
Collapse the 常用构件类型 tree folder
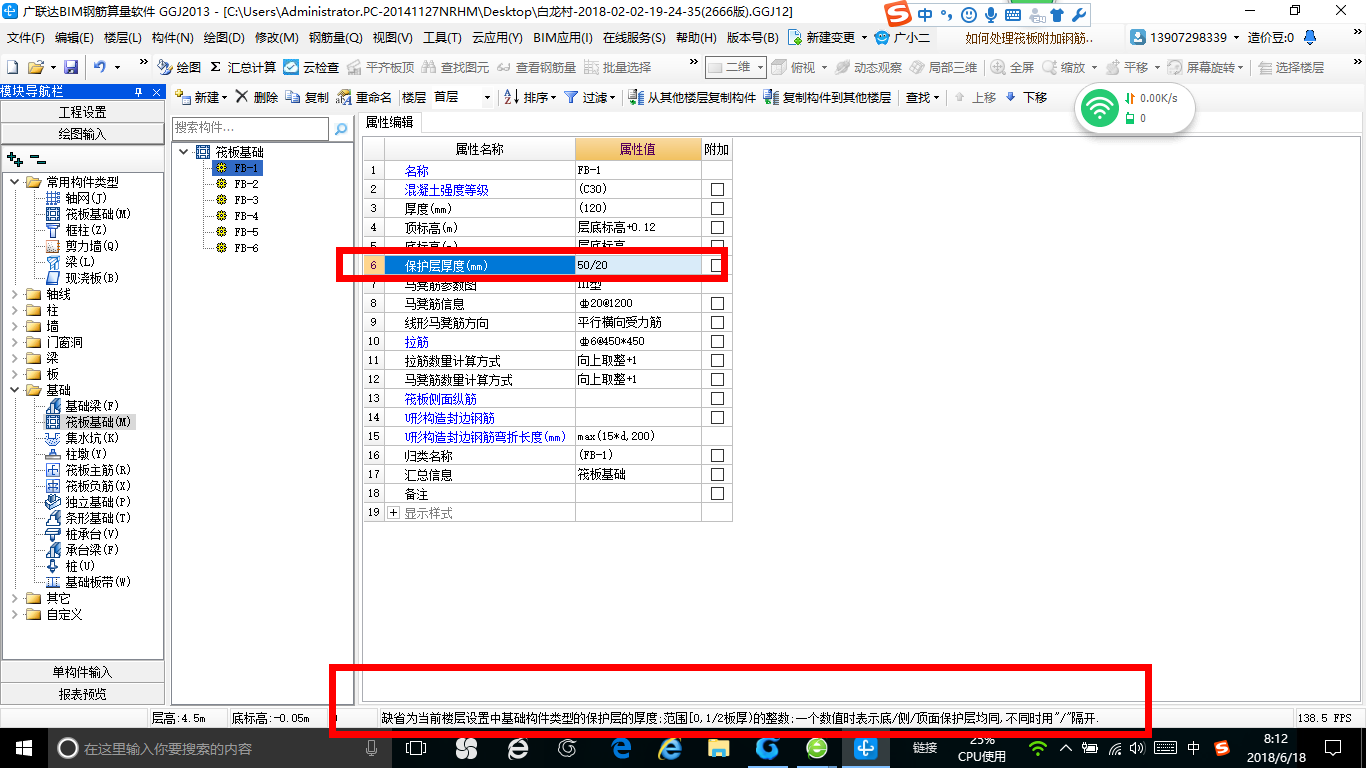point(16,182)
